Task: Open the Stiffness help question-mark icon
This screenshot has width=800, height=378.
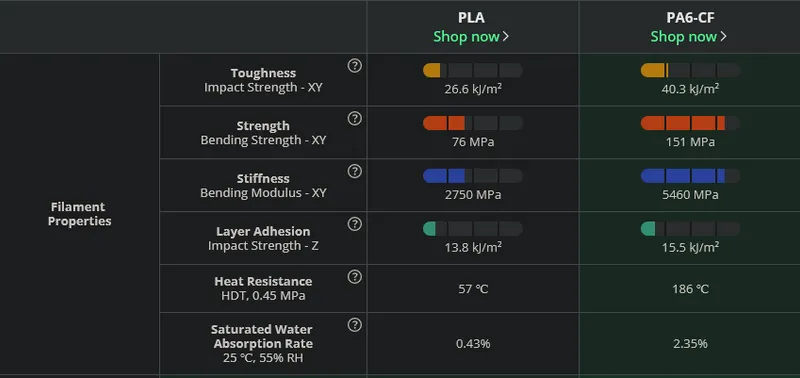Action: coord(355,171)
